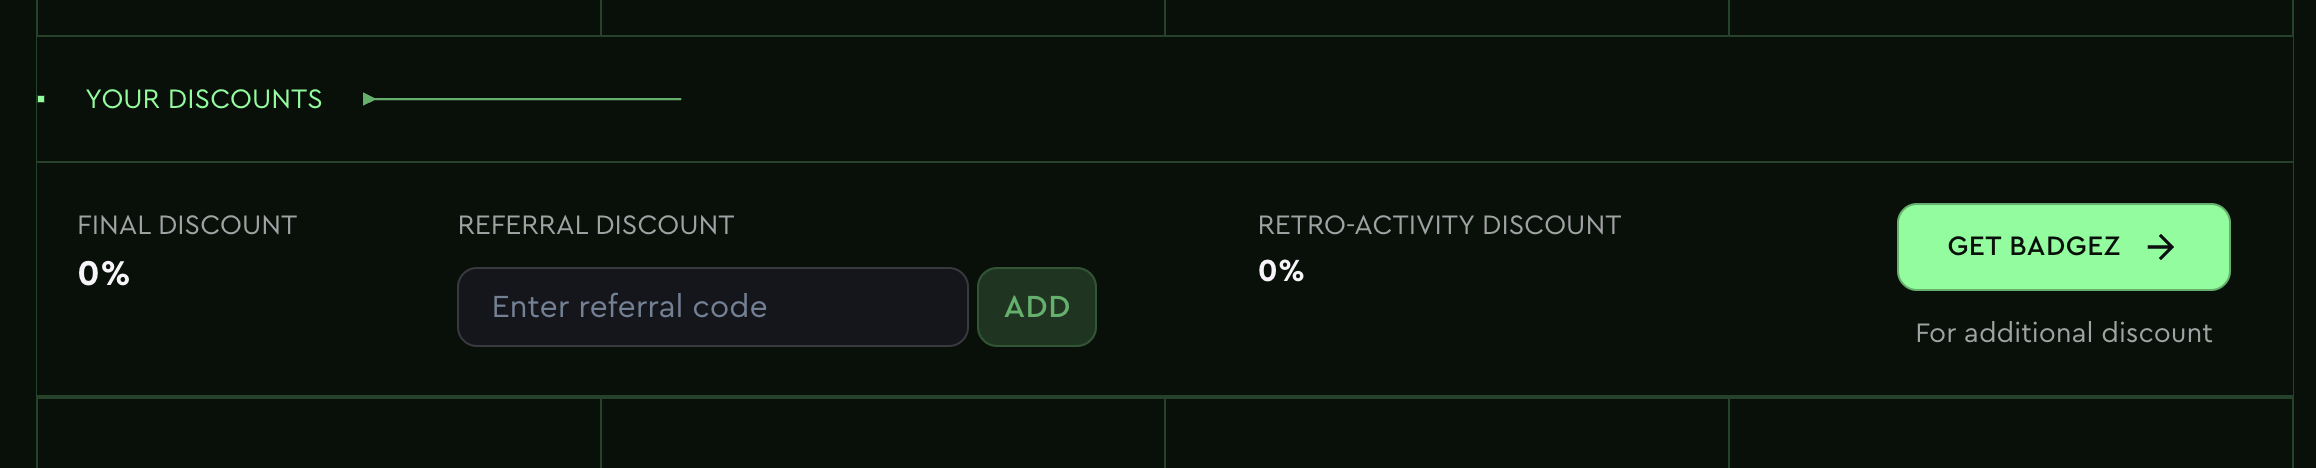Screen dimensions: 2316x468
Task: Click the small green square bullet
Action: (41, 99)
